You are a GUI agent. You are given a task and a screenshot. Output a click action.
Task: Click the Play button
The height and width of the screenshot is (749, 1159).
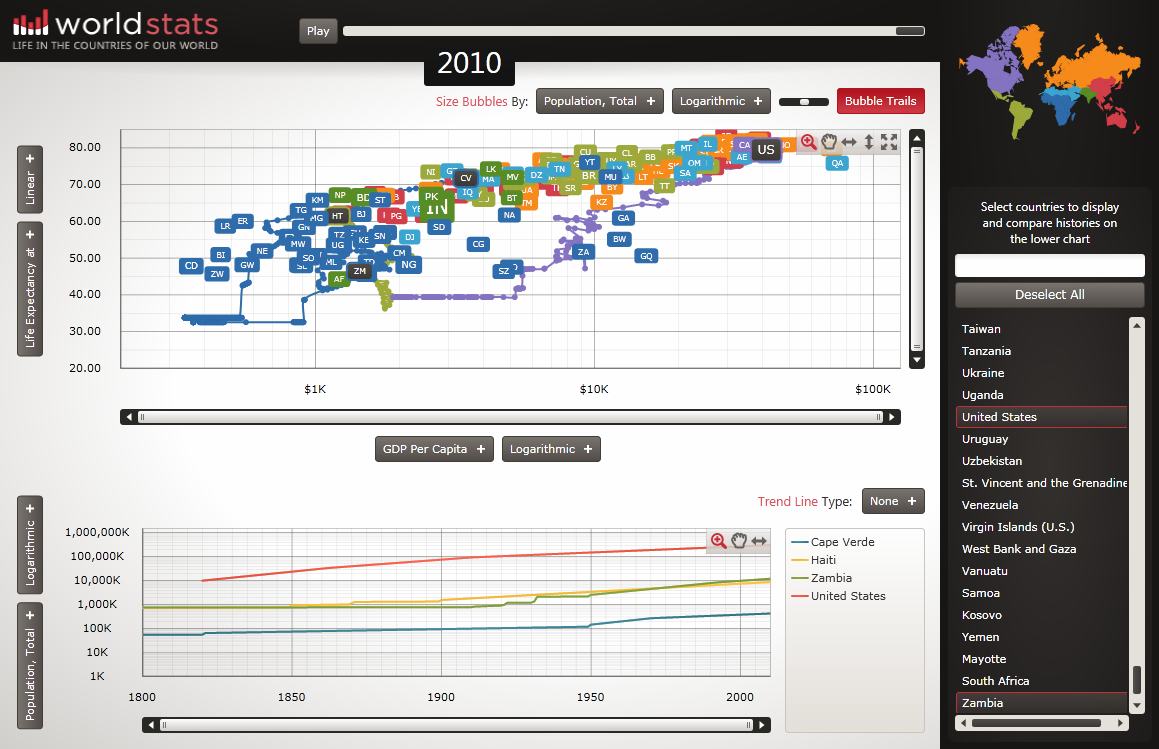tap(318, 31)
